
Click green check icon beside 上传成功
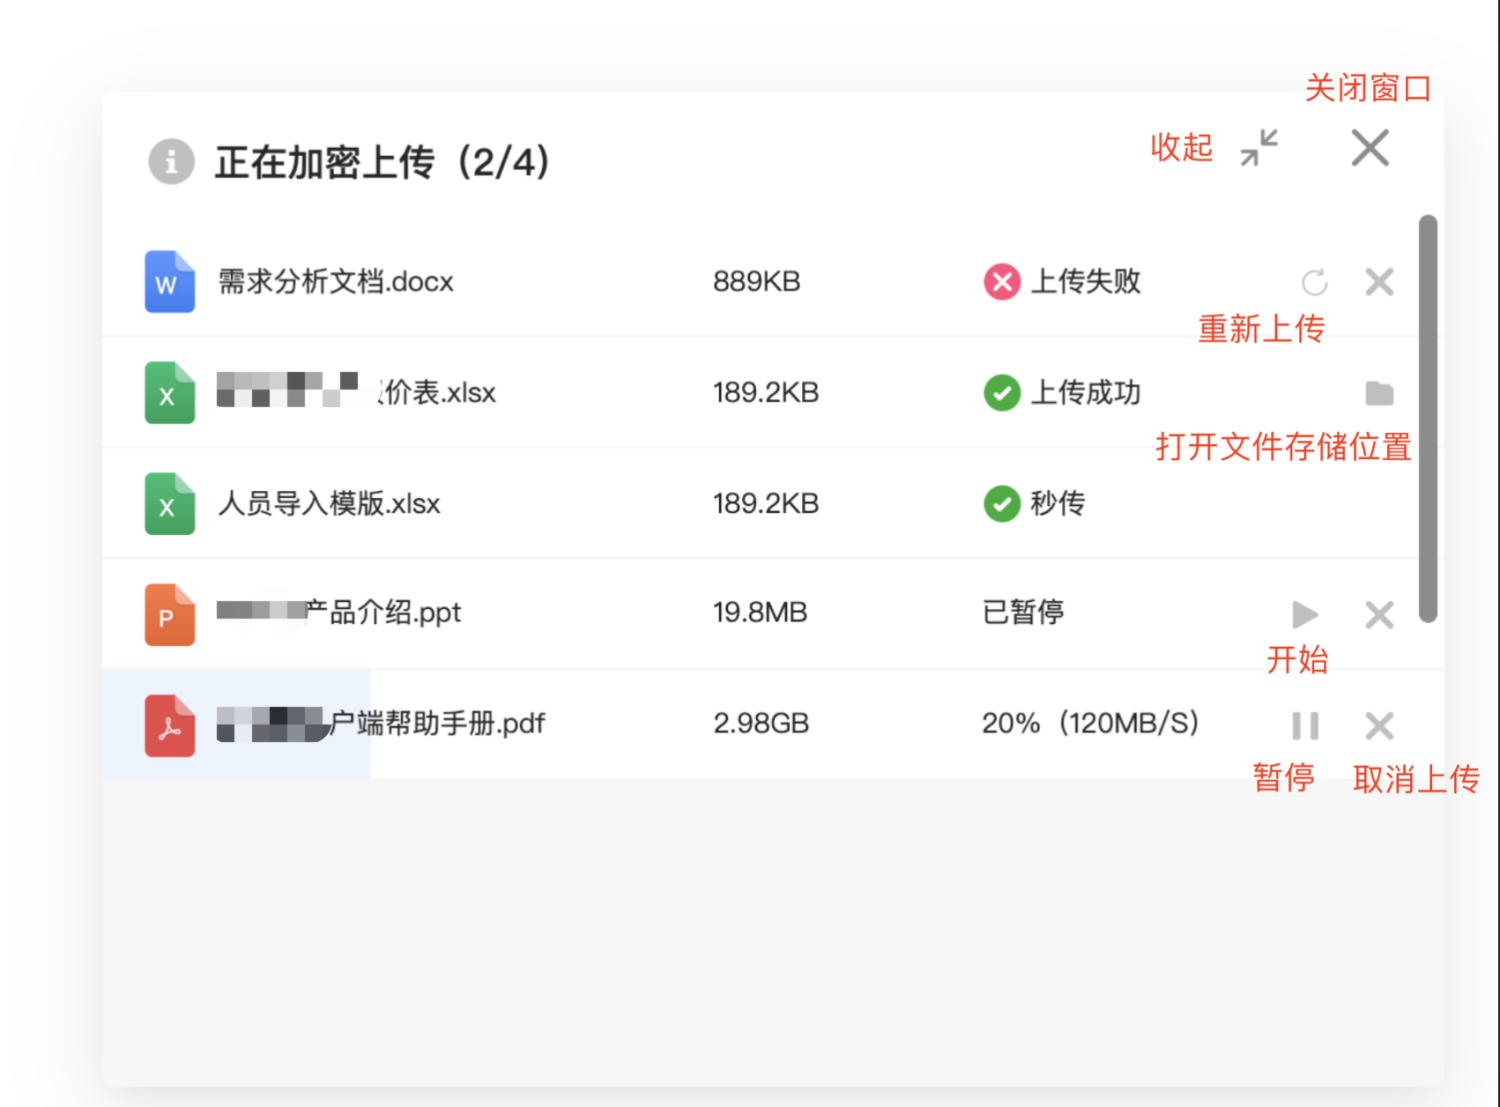click(1001, 393)
